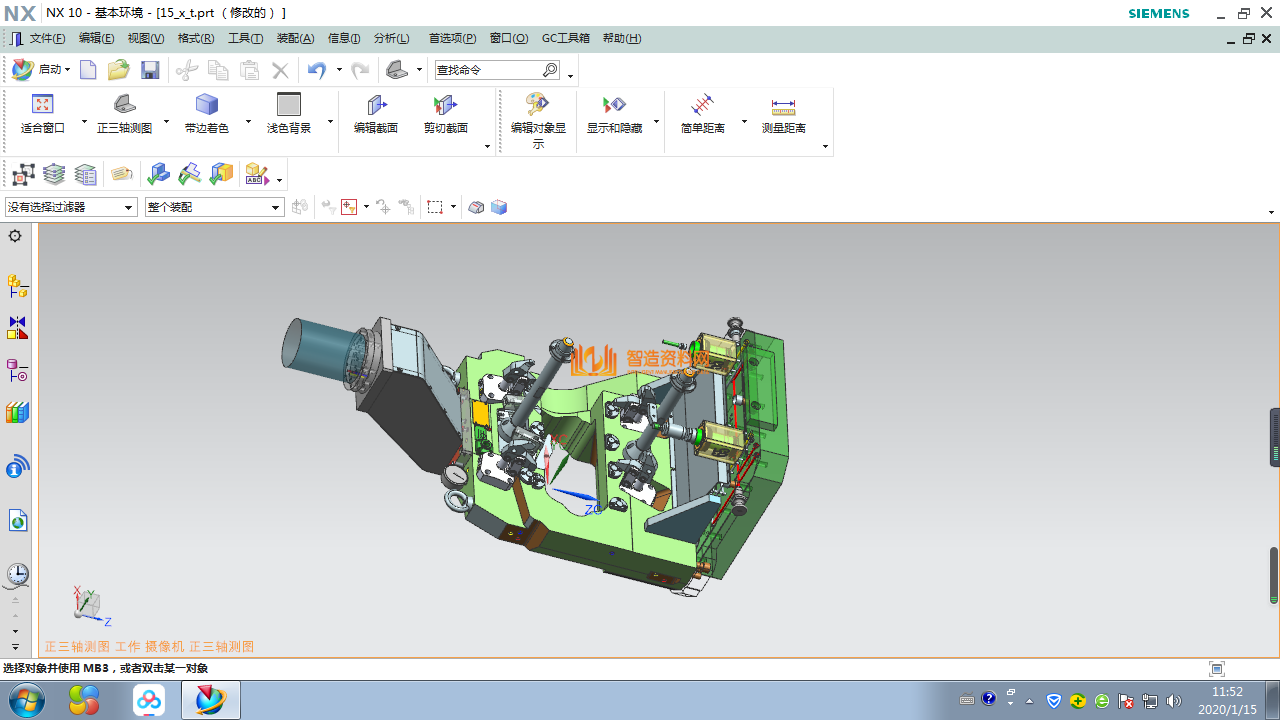Viewport: 1280px width, 720px height.
Task: Open the Assembly Navigator in sidebar
Action: pyautogui.click(x=17, y=287)
